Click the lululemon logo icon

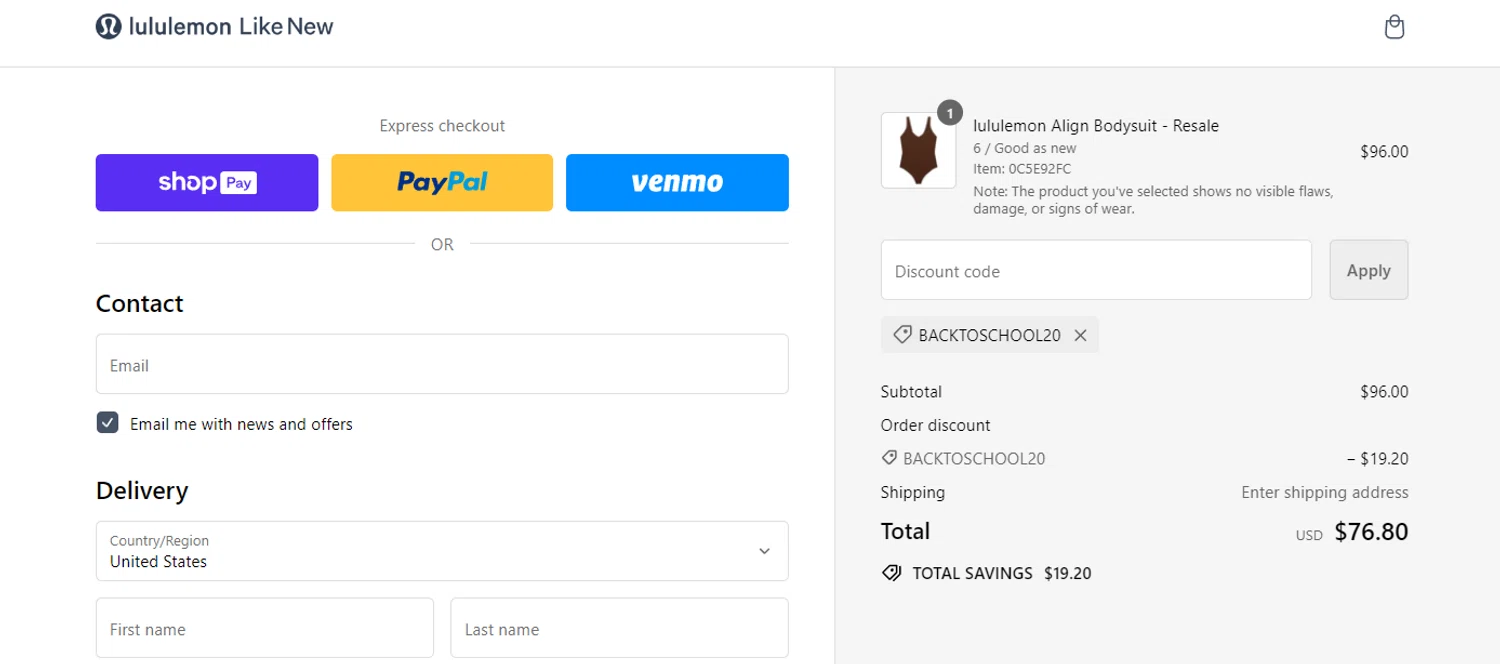click(x=108, y=27)
